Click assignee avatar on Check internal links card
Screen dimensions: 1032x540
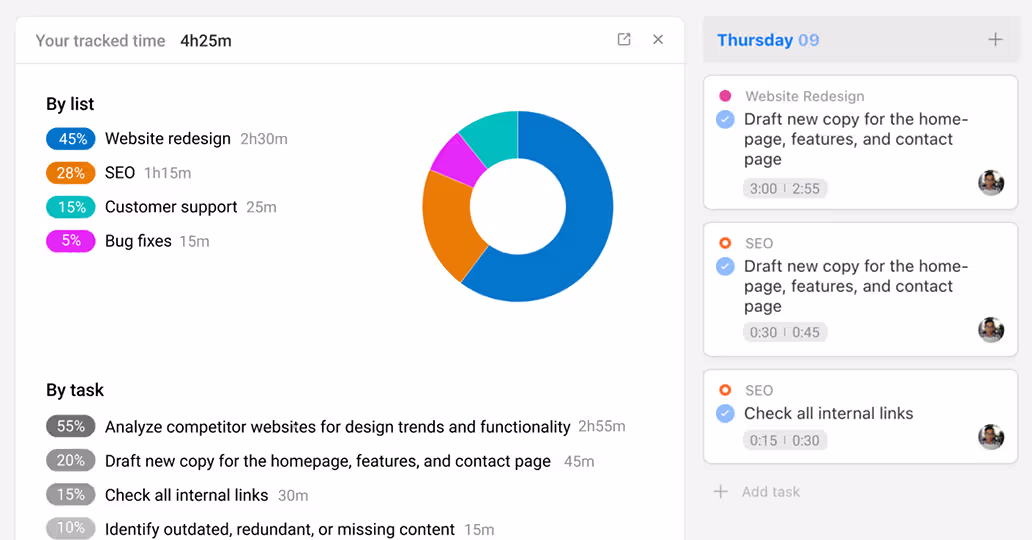(991, 437)
